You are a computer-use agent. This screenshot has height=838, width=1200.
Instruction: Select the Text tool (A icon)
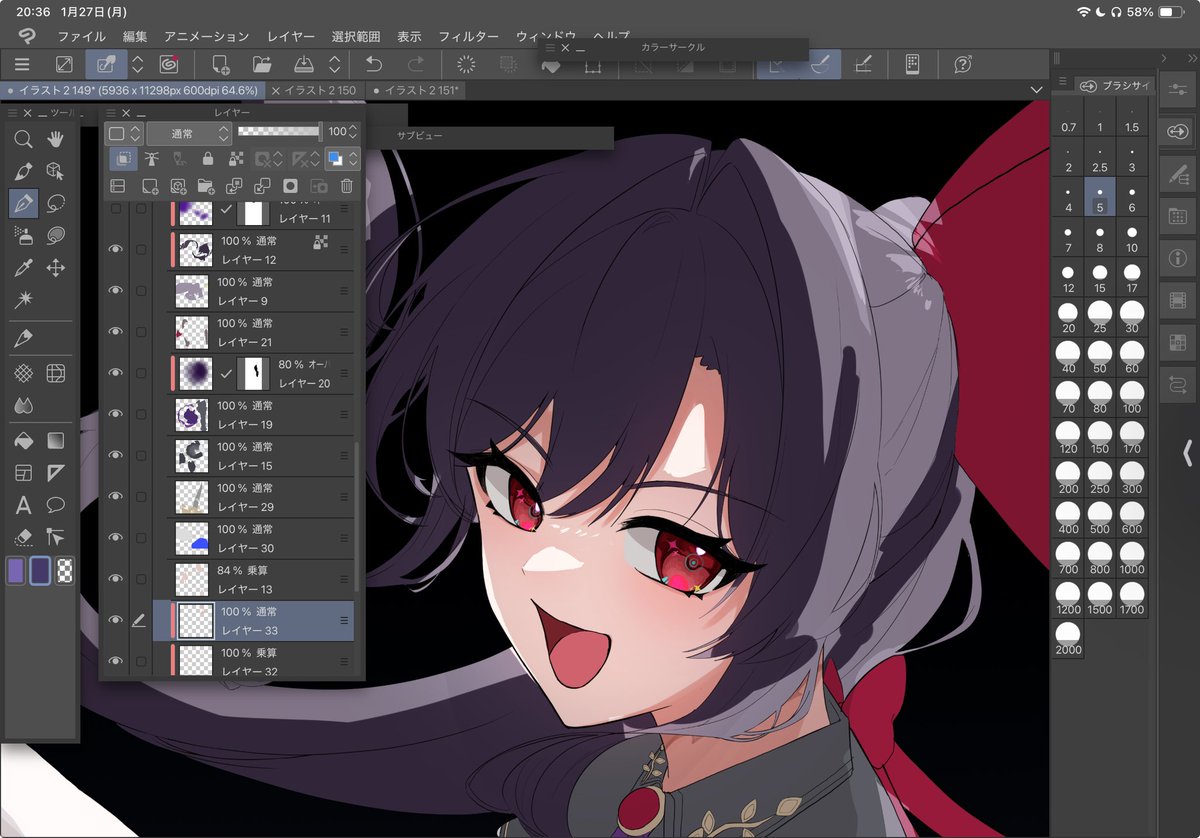pos(24,504)
